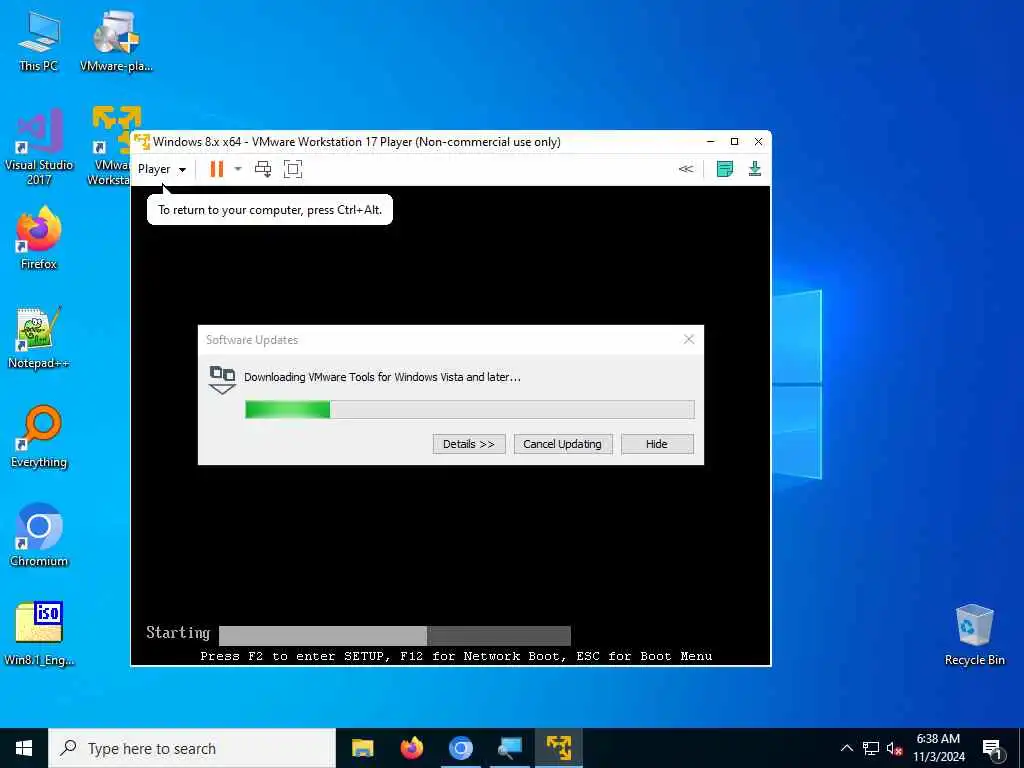Close the VMware Player window
This screenshot has width=1024, height=768.
(758, 142)
